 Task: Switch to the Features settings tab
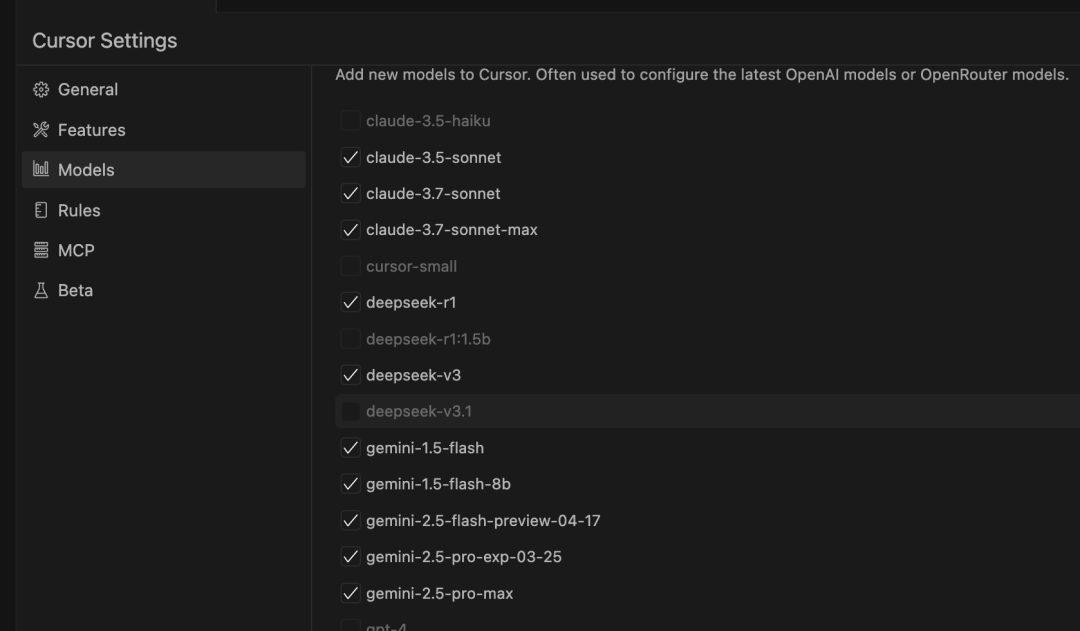[91, 130]
